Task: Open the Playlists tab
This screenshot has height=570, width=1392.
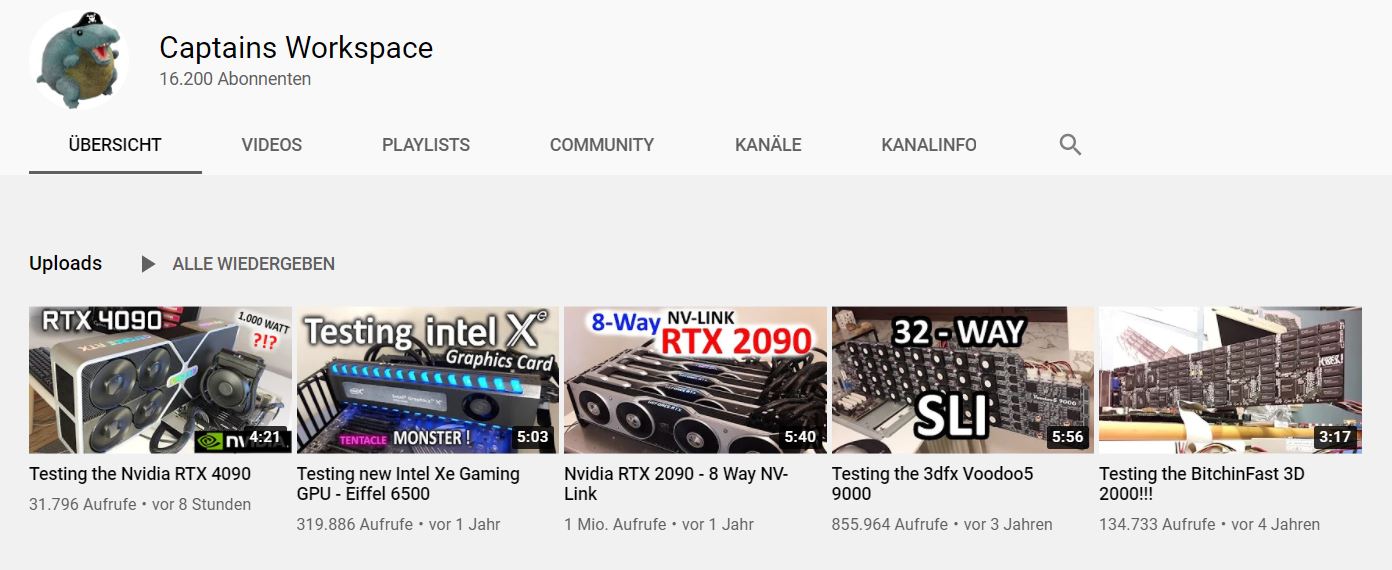Action: click(x=426, y=145)
